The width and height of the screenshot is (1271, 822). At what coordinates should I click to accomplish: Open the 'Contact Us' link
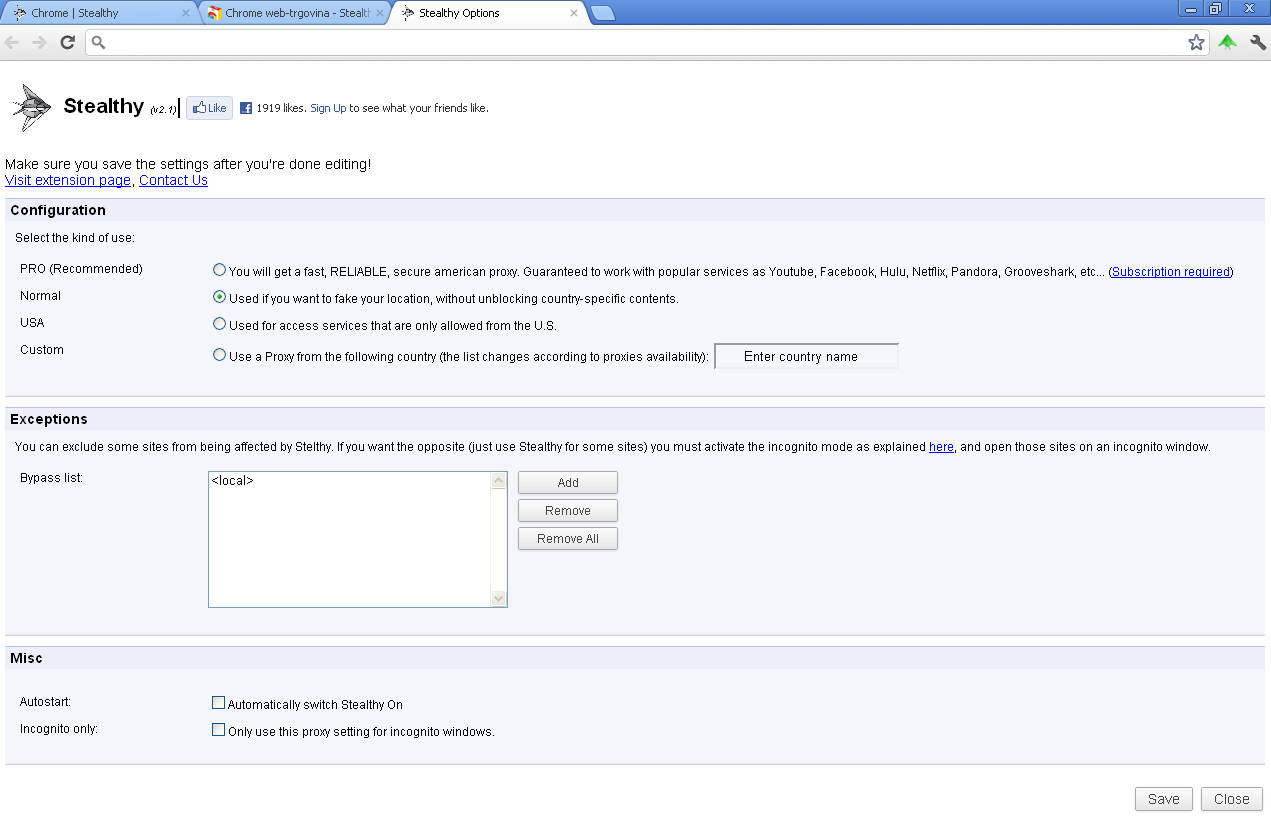click(173, 180)
